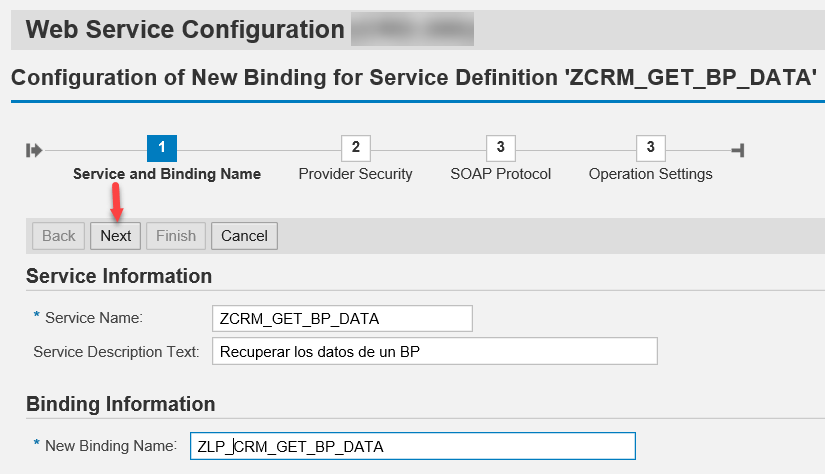Click the Finish button
This screenshot has width=825, height=474.
[176, 236]
